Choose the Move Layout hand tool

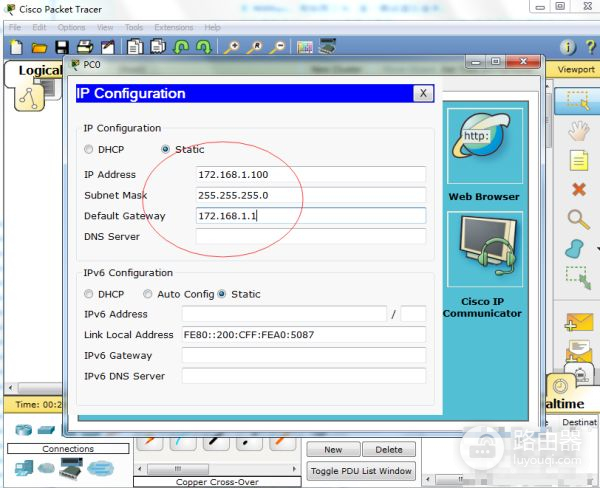(578, 130)
